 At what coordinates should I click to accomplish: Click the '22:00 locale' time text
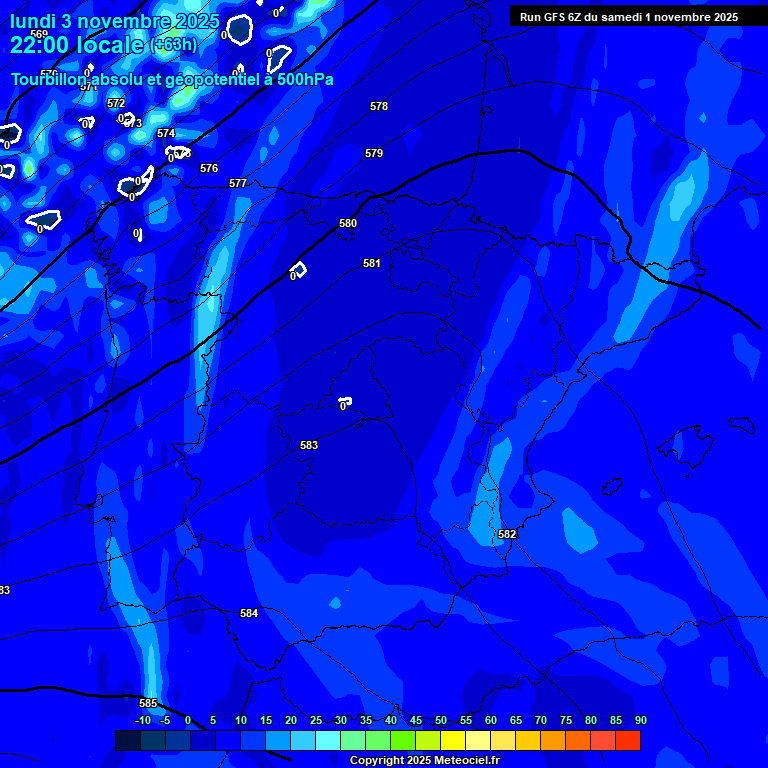[76, 45]
